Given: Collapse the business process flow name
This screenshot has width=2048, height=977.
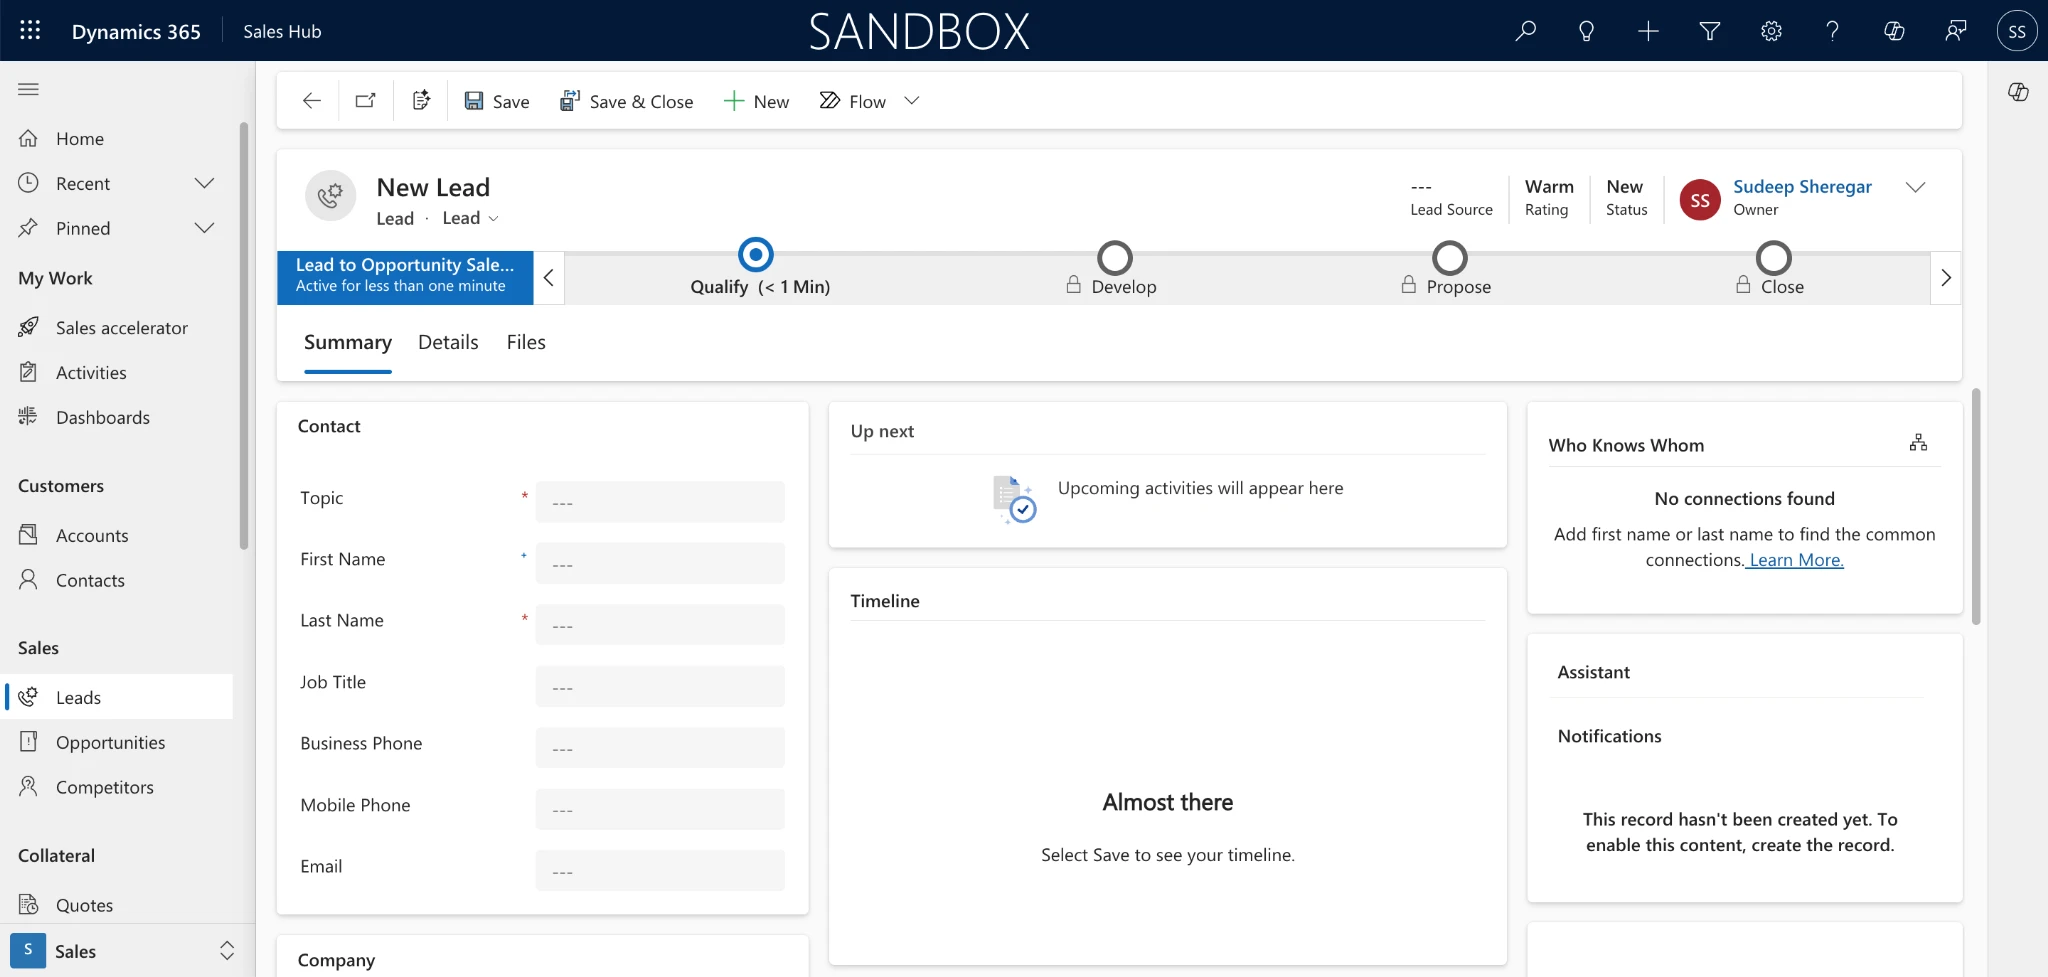Looking at the screenshot, I should (548, 278).
